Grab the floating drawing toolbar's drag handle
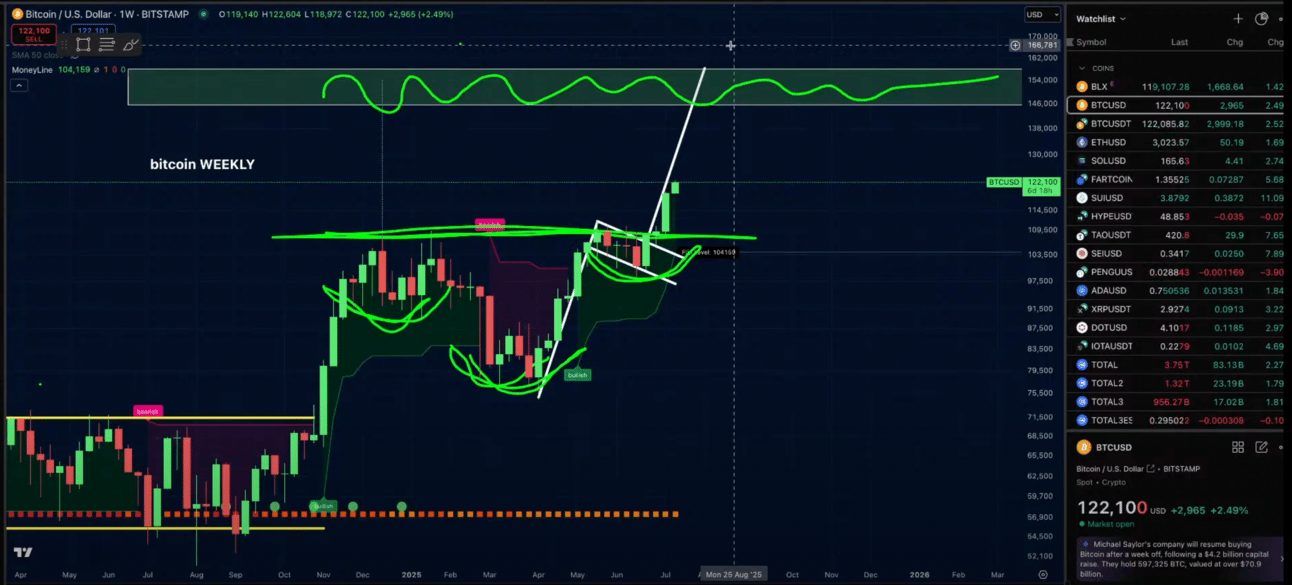 click(x=64, y=45)
